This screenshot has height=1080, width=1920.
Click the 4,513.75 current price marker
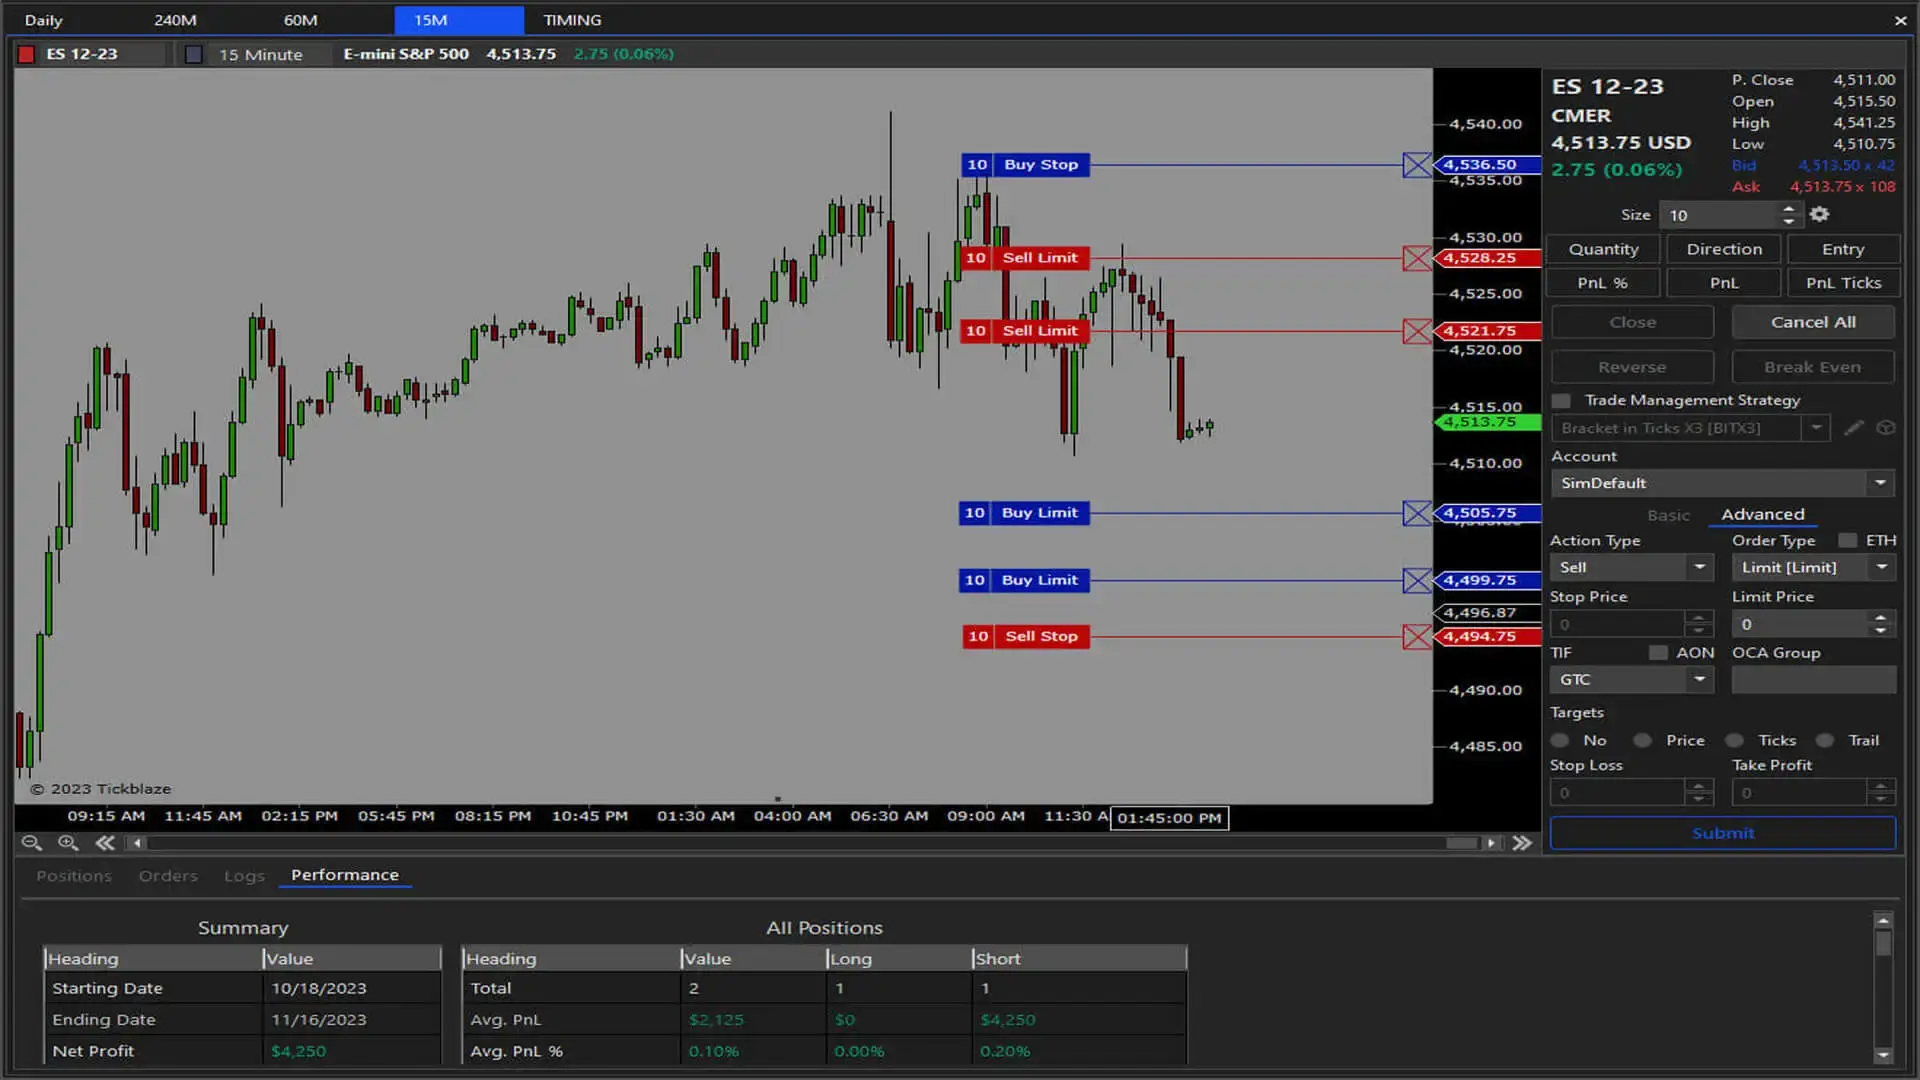pyautogui.click(x=1486, y=422)
